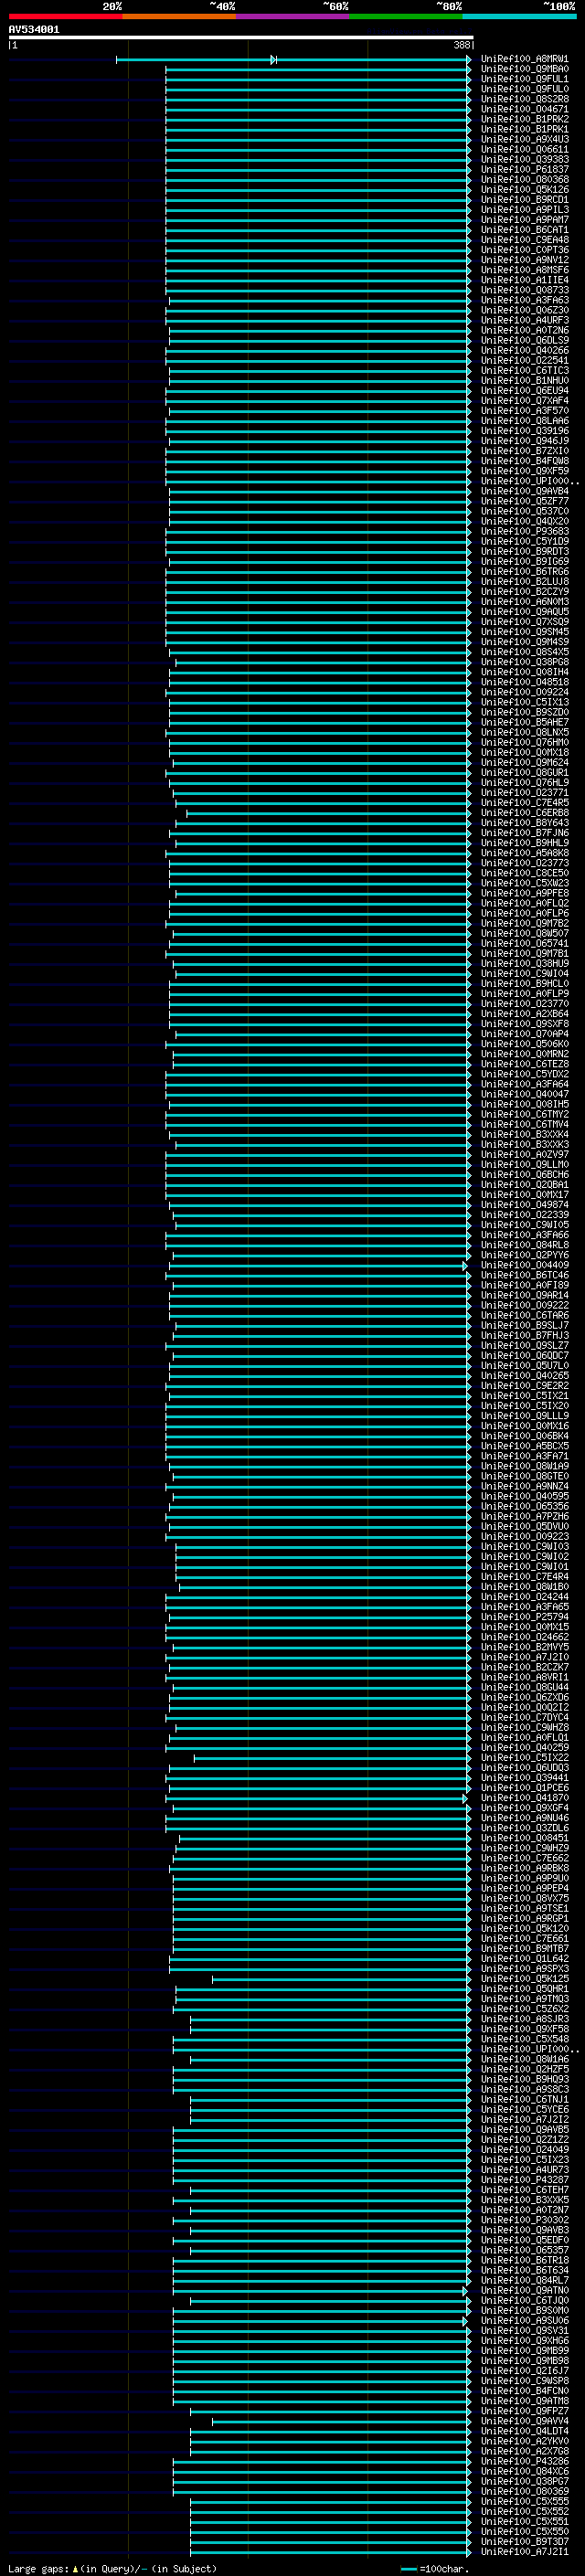Open the UniRef100_C5IX21 entry
This screenshot has height=2576, width=585.
[524, 1396]
